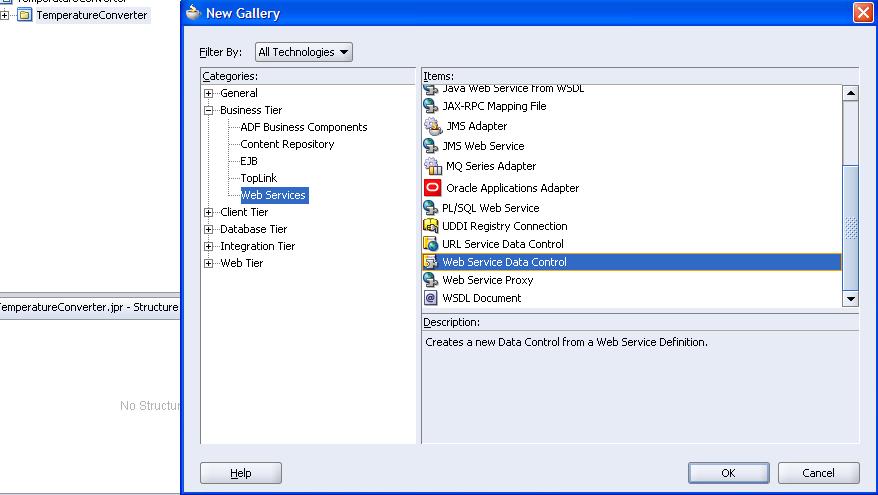The image size is (878, 495).
Task: Click the Web Service Data Control icon
Action: 430,261
